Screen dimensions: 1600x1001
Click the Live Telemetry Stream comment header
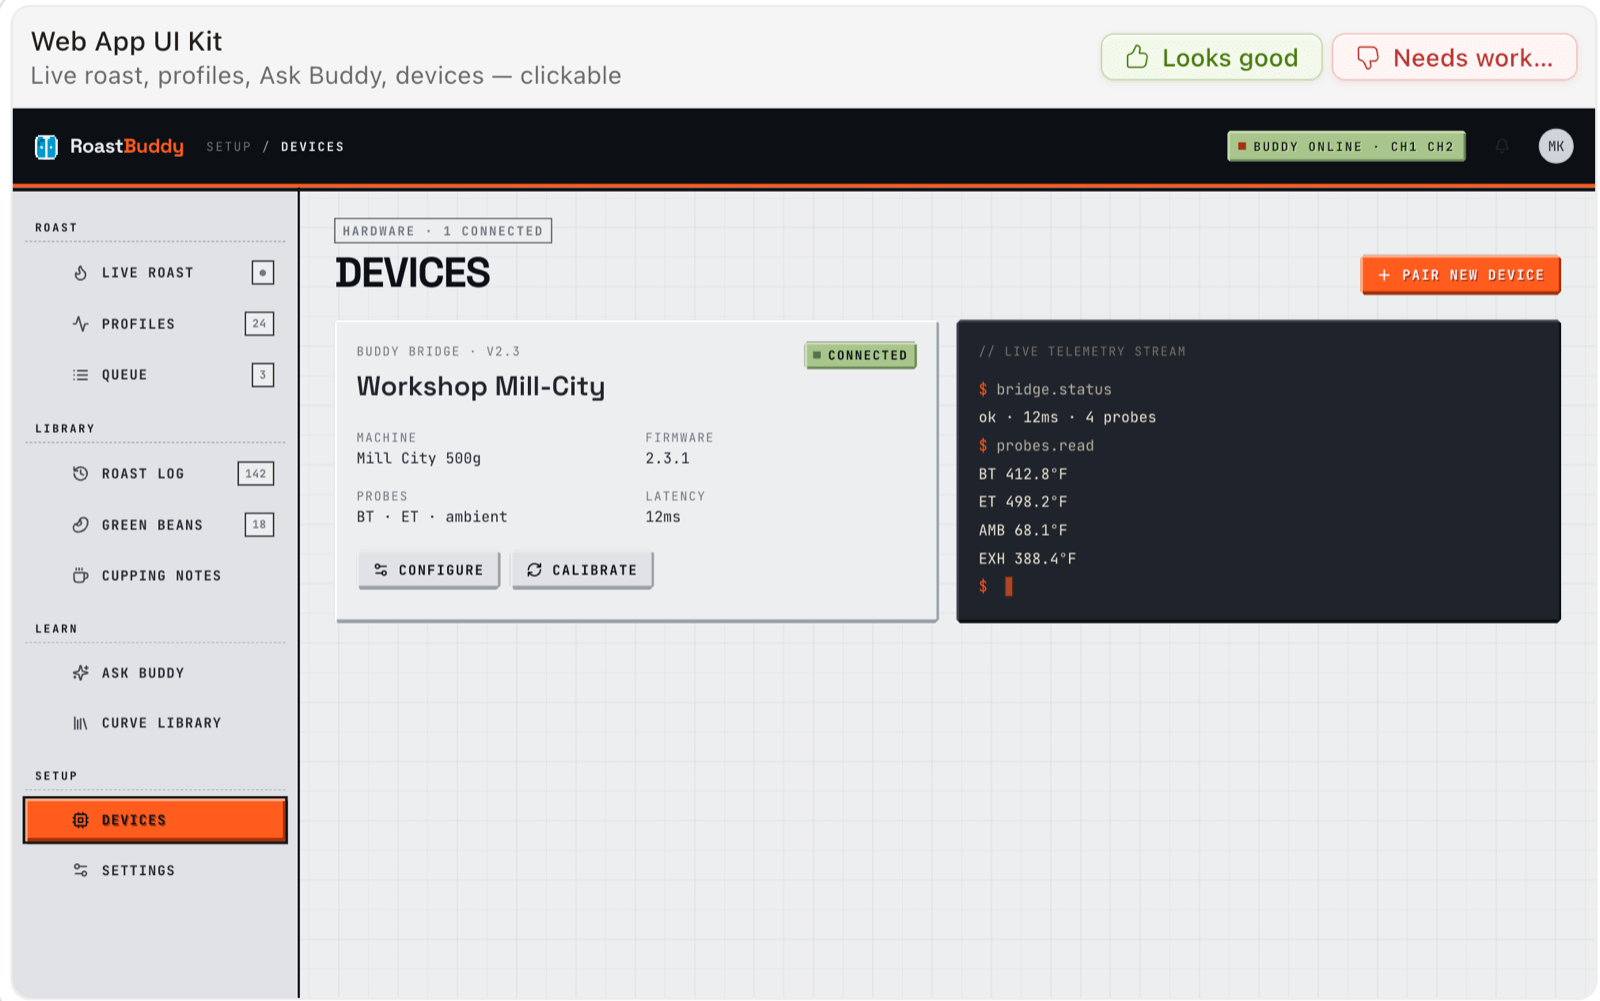(x=1082, y=352)
